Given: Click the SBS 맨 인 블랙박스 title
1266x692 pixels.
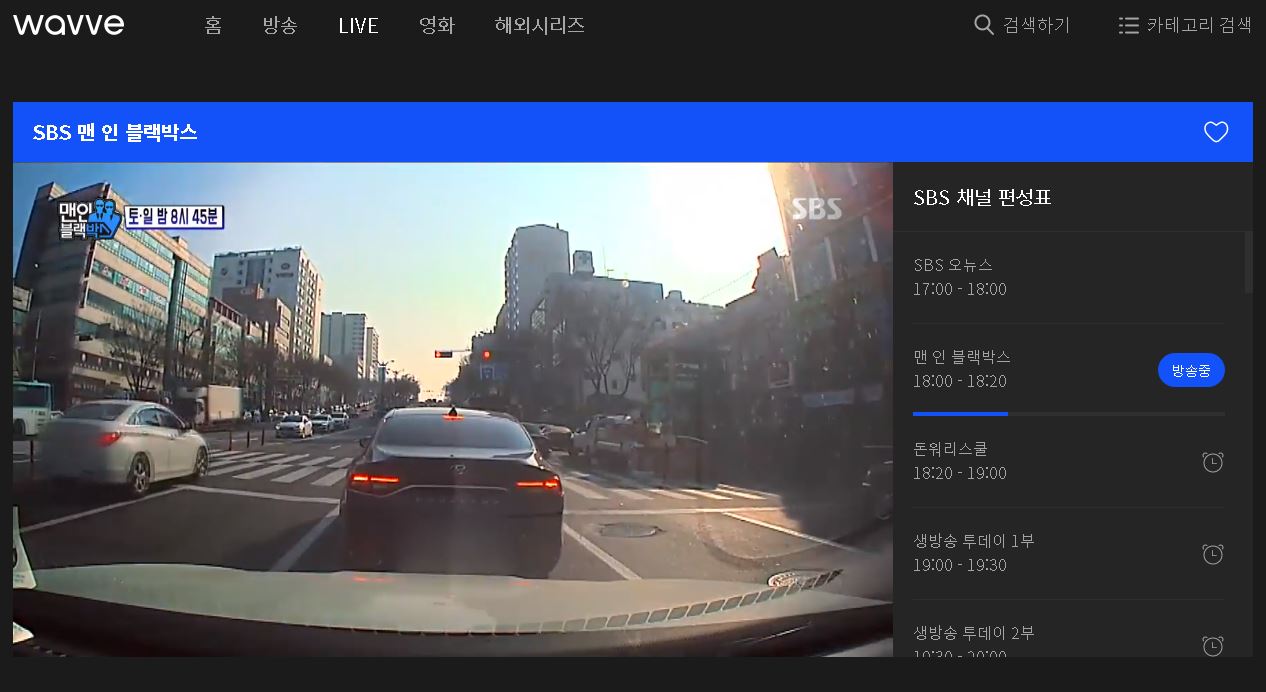Looking at the screenshot, I should (115, 132).
